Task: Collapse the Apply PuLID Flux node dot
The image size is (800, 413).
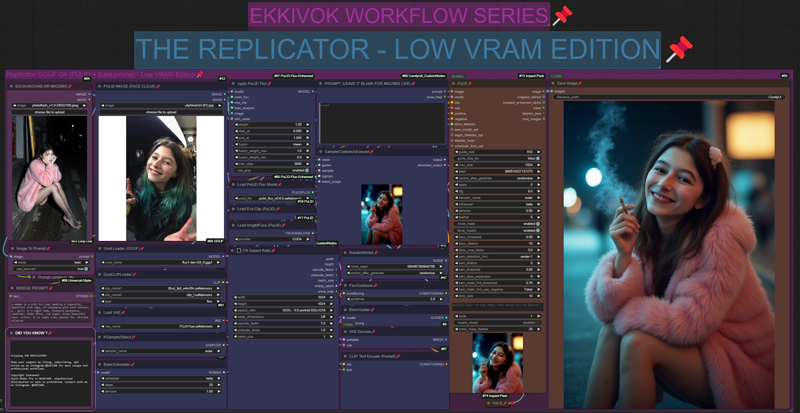Action: coord(233,83)
